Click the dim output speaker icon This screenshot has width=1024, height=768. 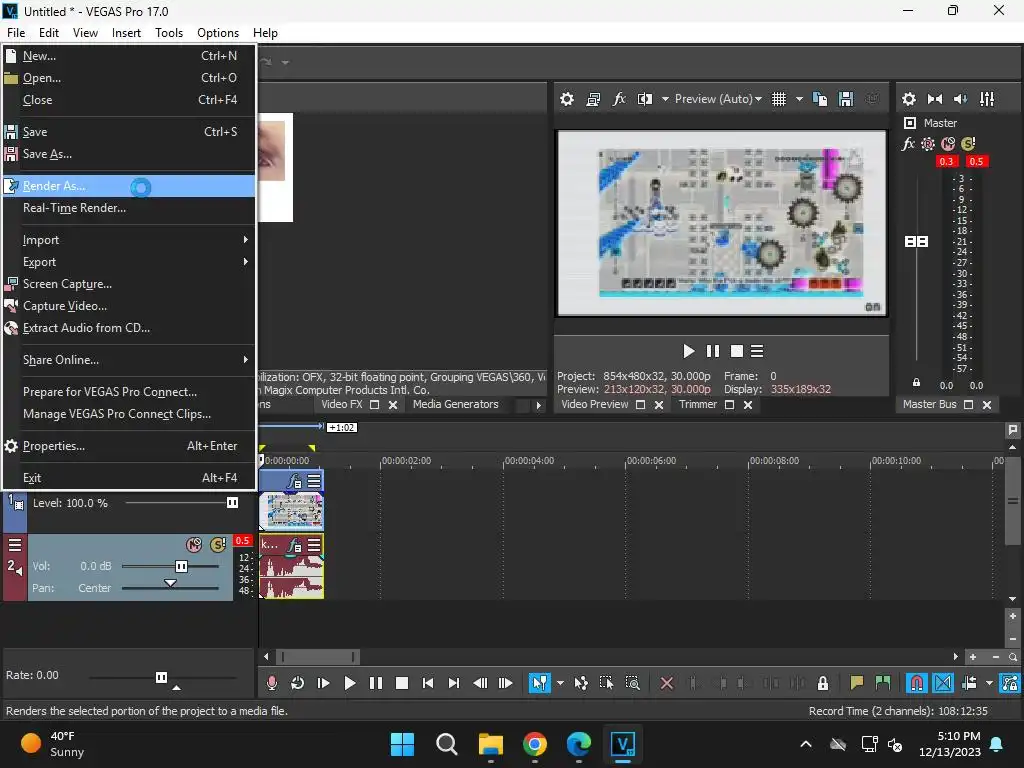point(961,99)
